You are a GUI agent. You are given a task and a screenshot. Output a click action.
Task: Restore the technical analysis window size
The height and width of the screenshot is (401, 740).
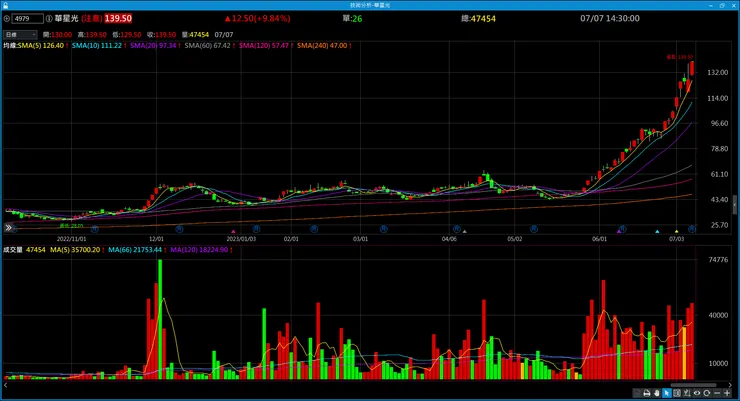coord(723,5)
